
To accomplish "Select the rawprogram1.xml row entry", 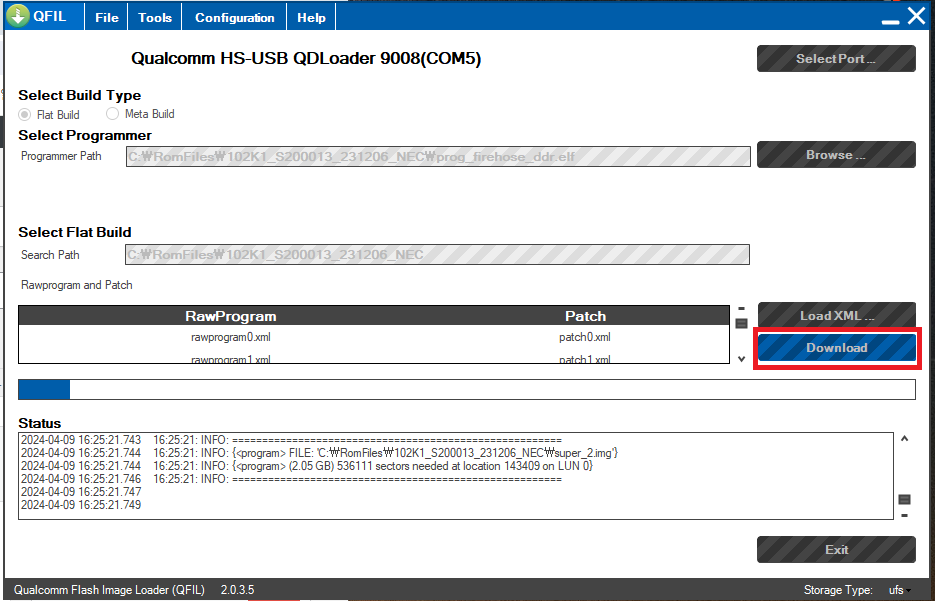I will point(231,359).
